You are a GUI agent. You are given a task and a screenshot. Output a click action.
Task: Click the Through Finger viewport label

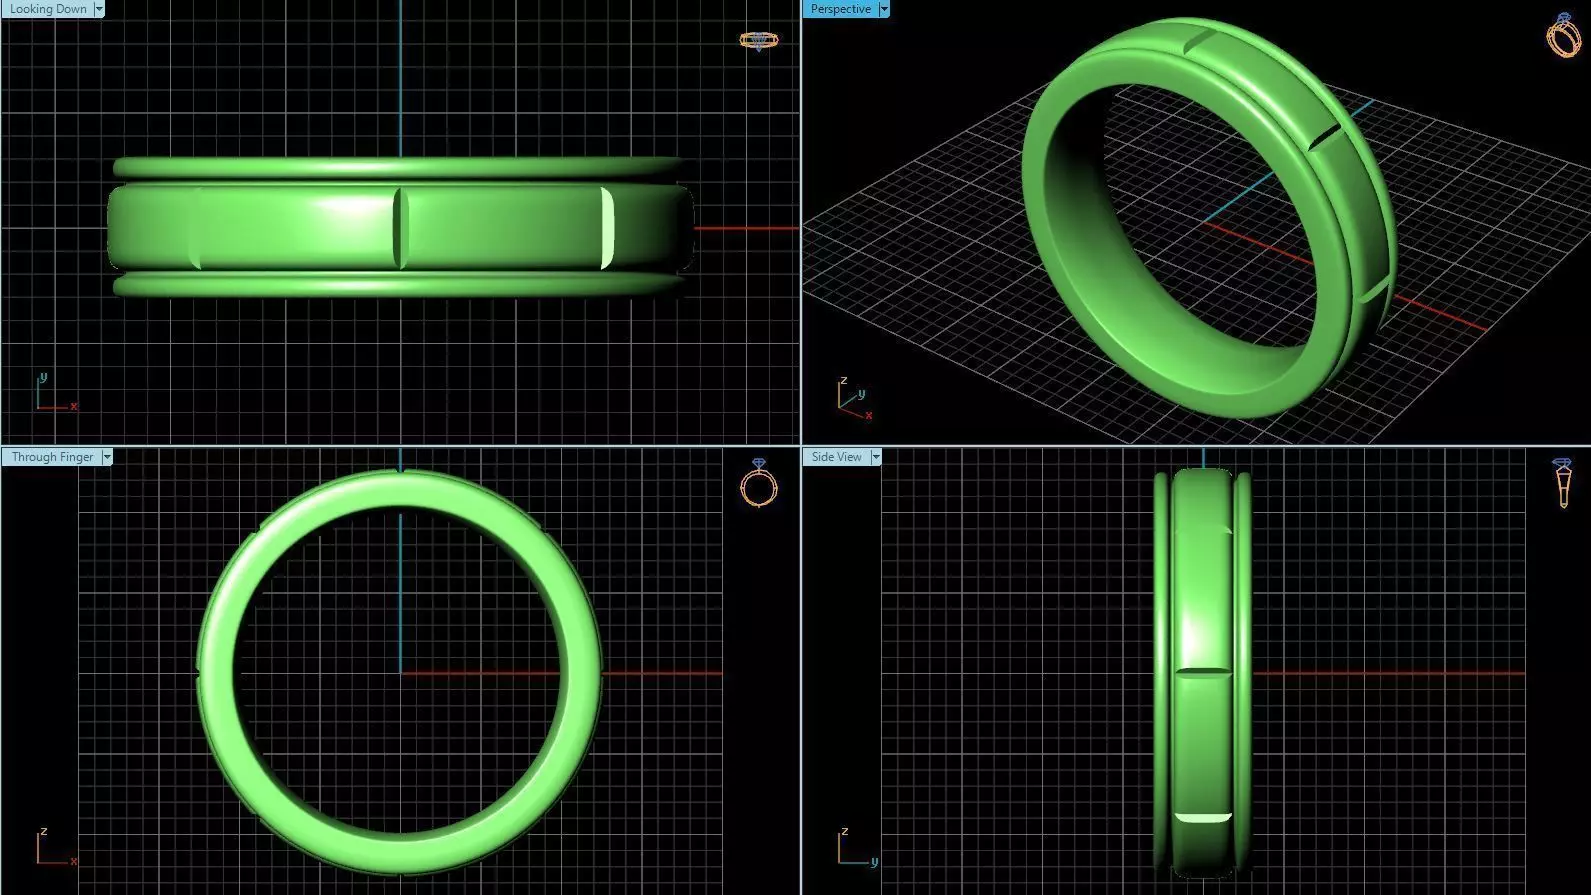coord(51,457)
